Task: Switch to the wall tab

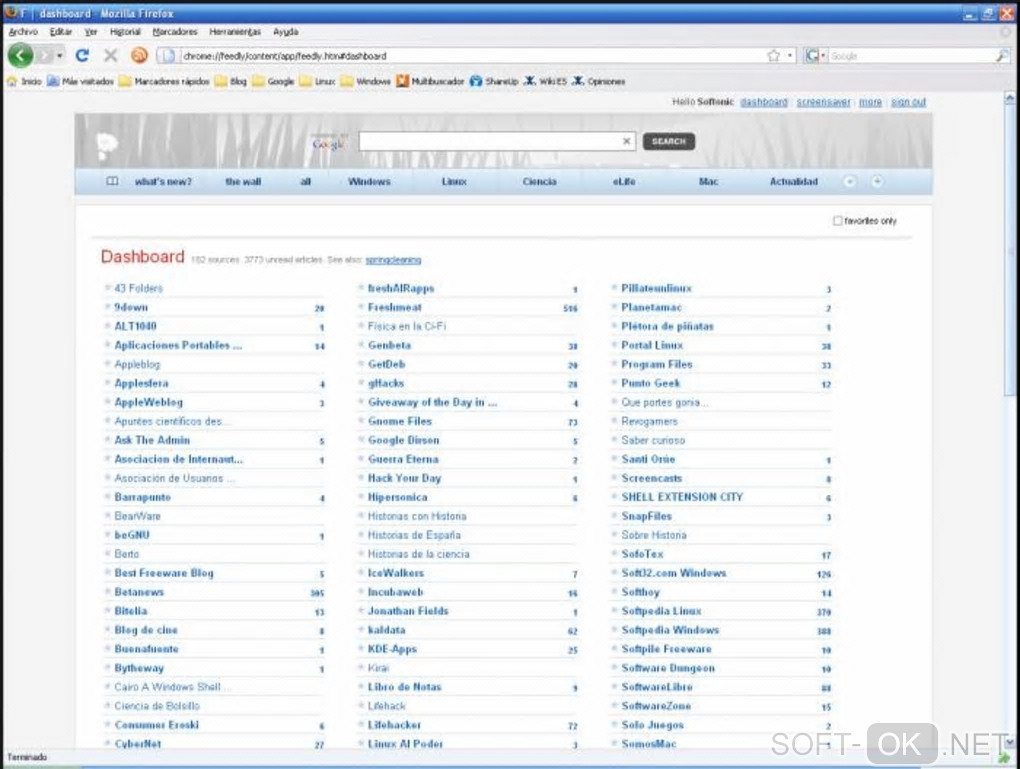Action: 243,182
